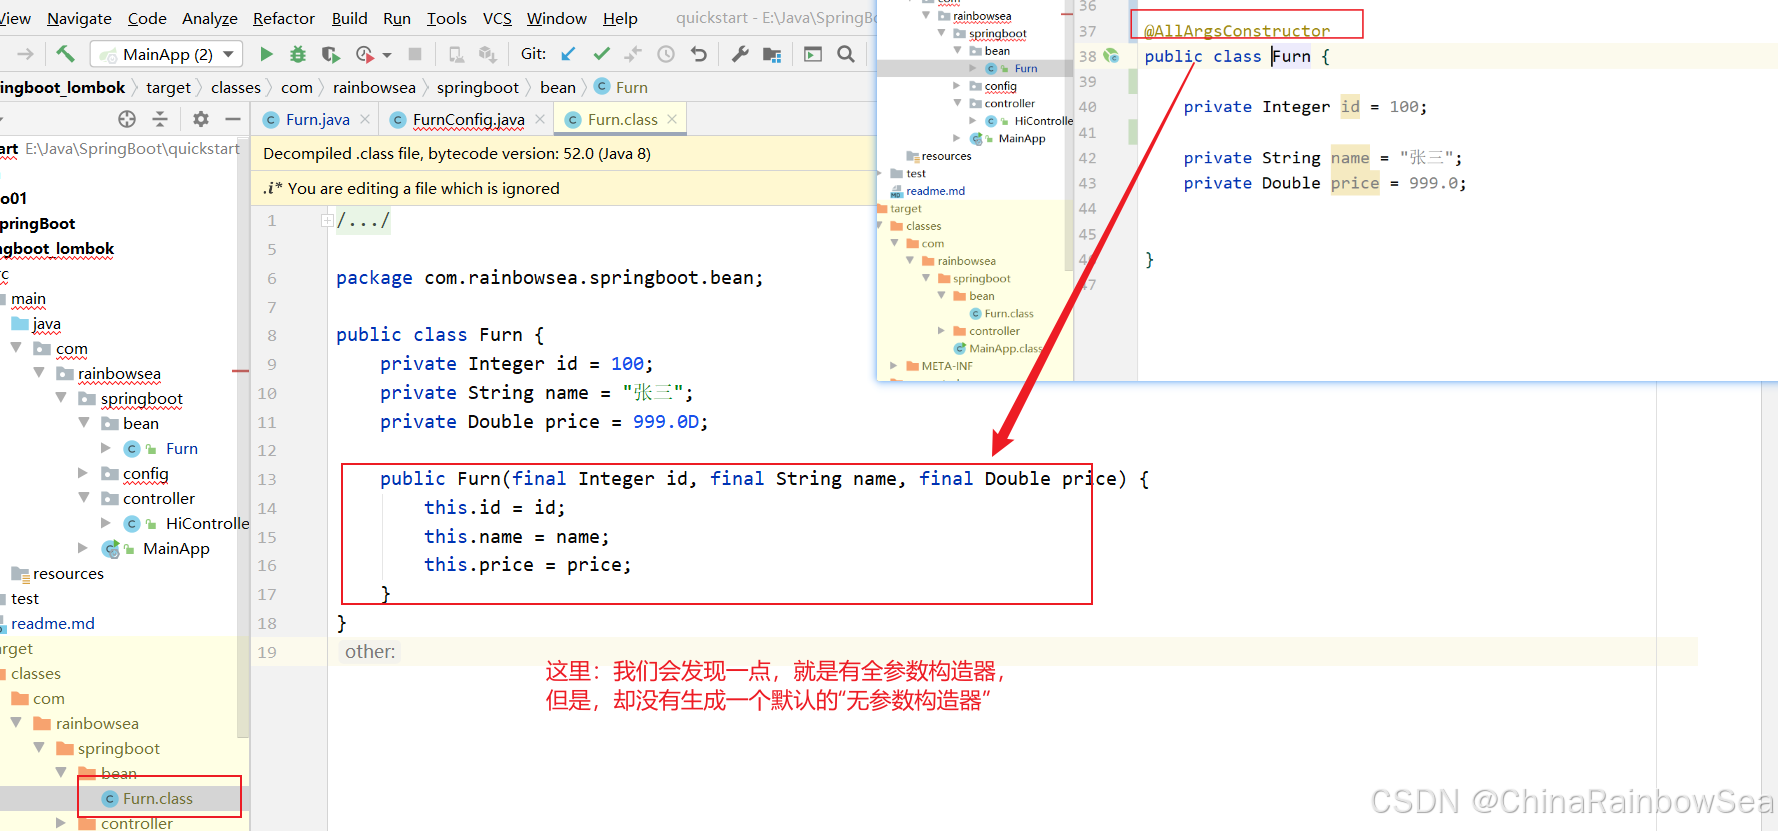Image resolution: width=1778 pixels, height=831 pixels.
Task: Open the Code menu
Action: (x=147, y=18)
